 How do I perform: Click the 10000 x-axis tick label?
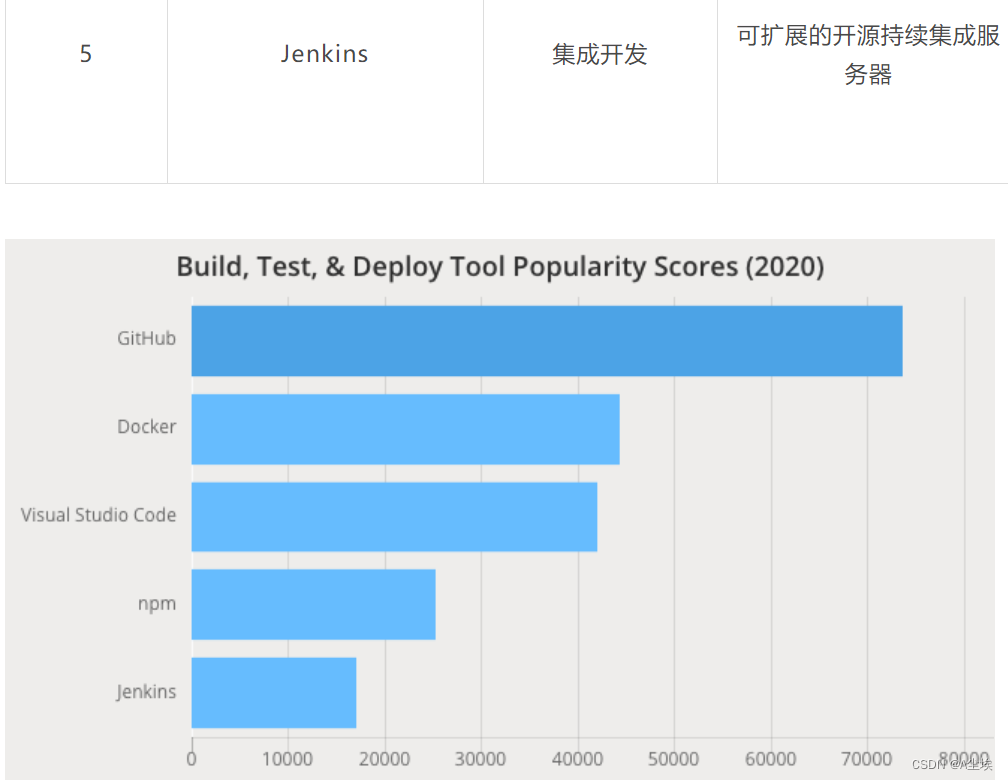click(287, 759)
